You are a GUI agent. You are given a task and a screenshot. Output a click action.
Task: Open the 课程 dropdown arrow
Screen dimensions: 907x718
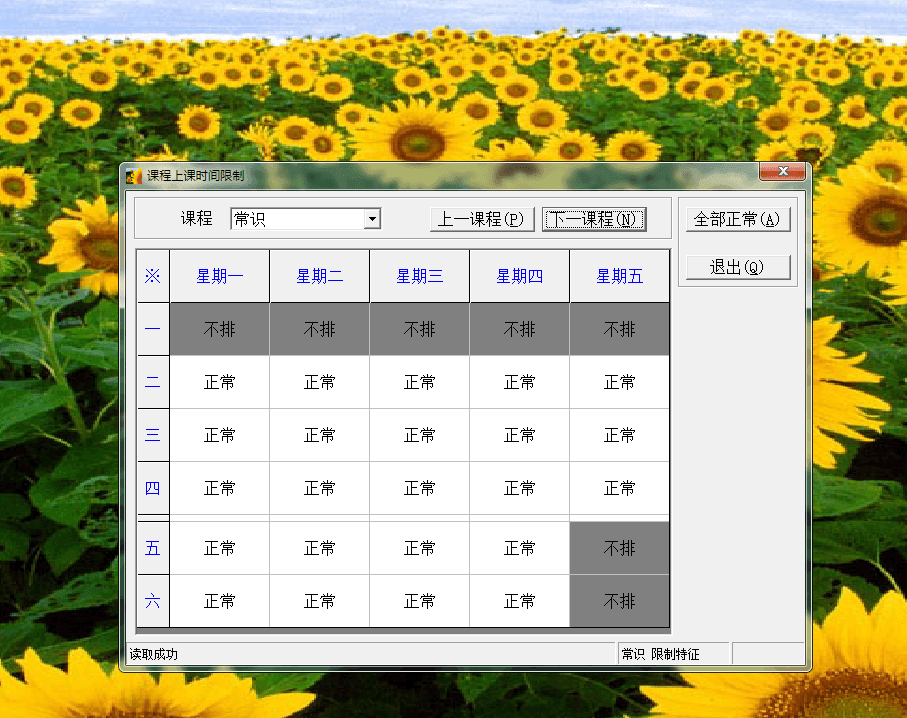[x=372, y=219]
